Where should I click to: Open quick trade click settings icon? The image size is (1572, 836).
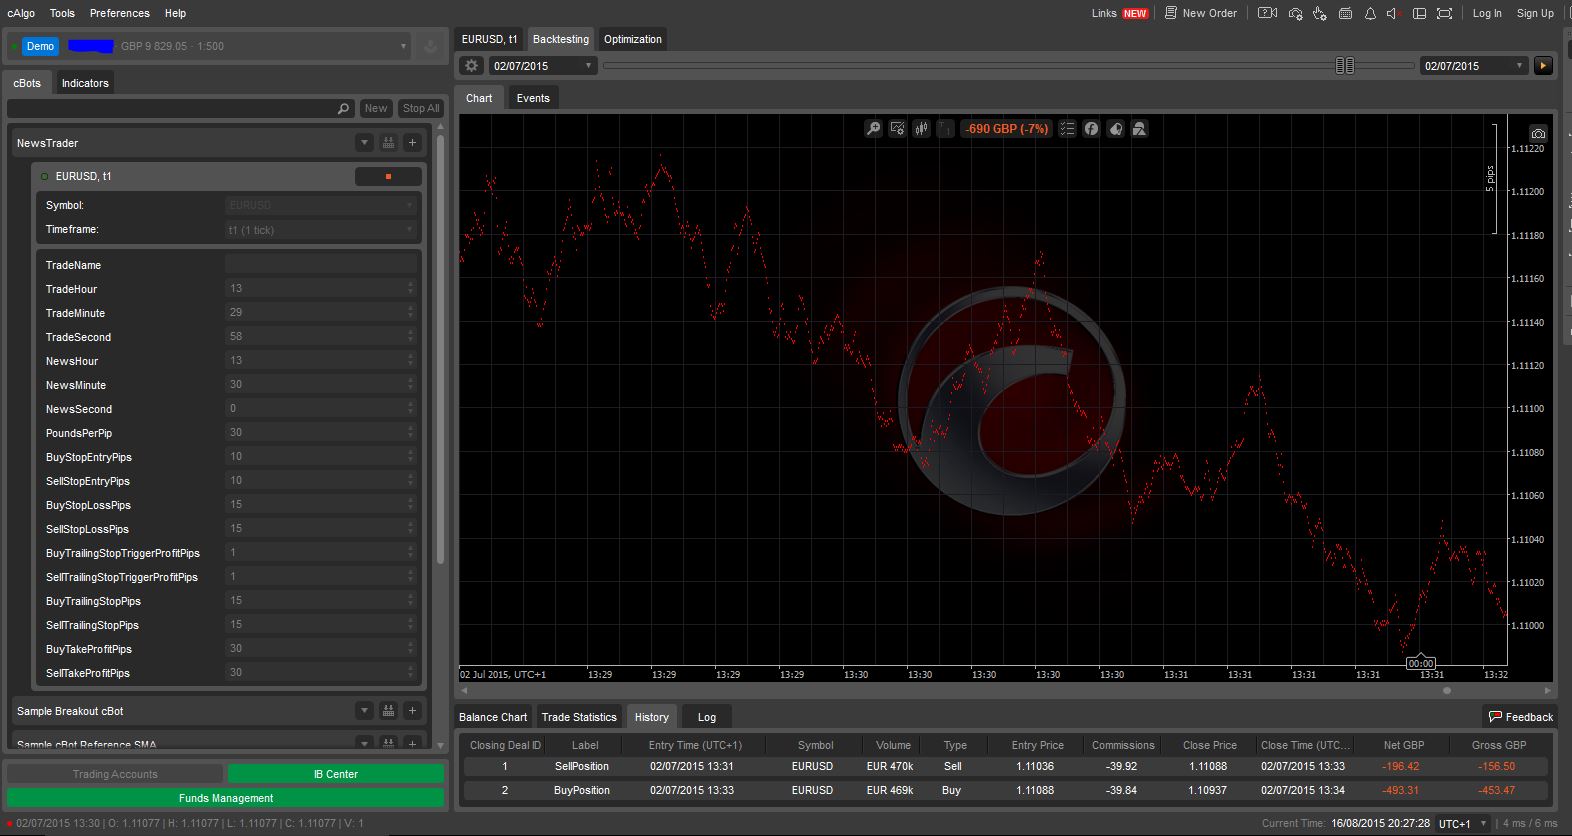(x=1320, y=13)
